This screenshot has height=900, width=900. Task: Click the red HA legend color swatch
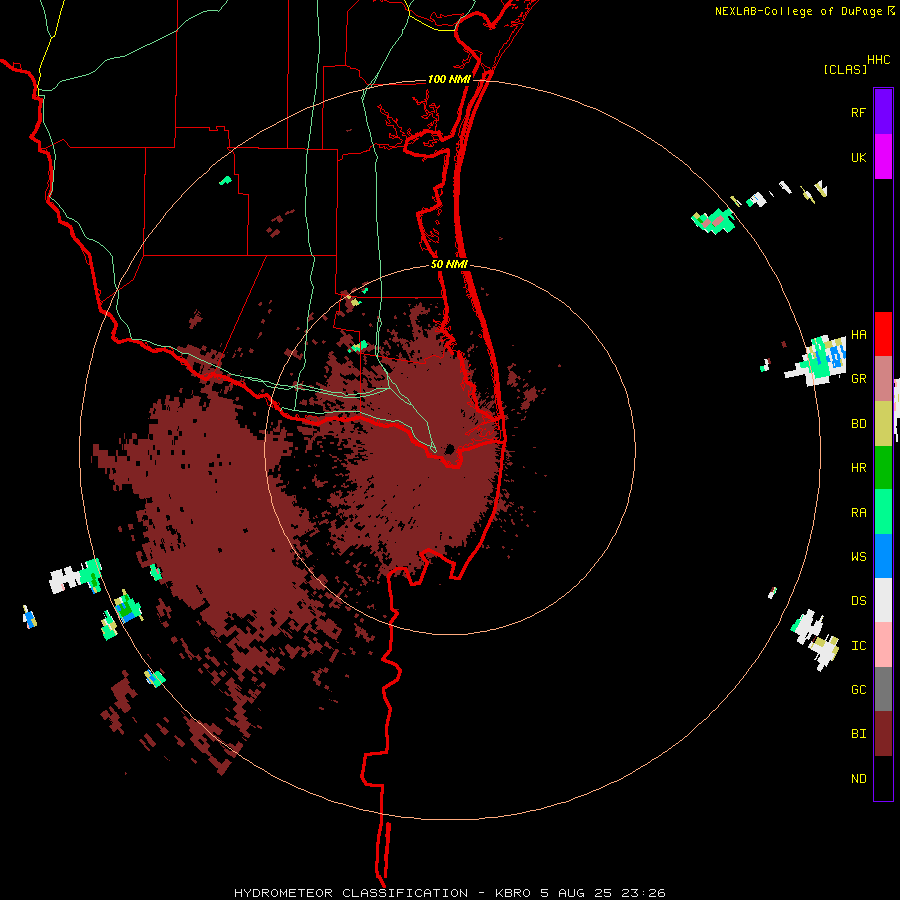(x=883, y=334)
